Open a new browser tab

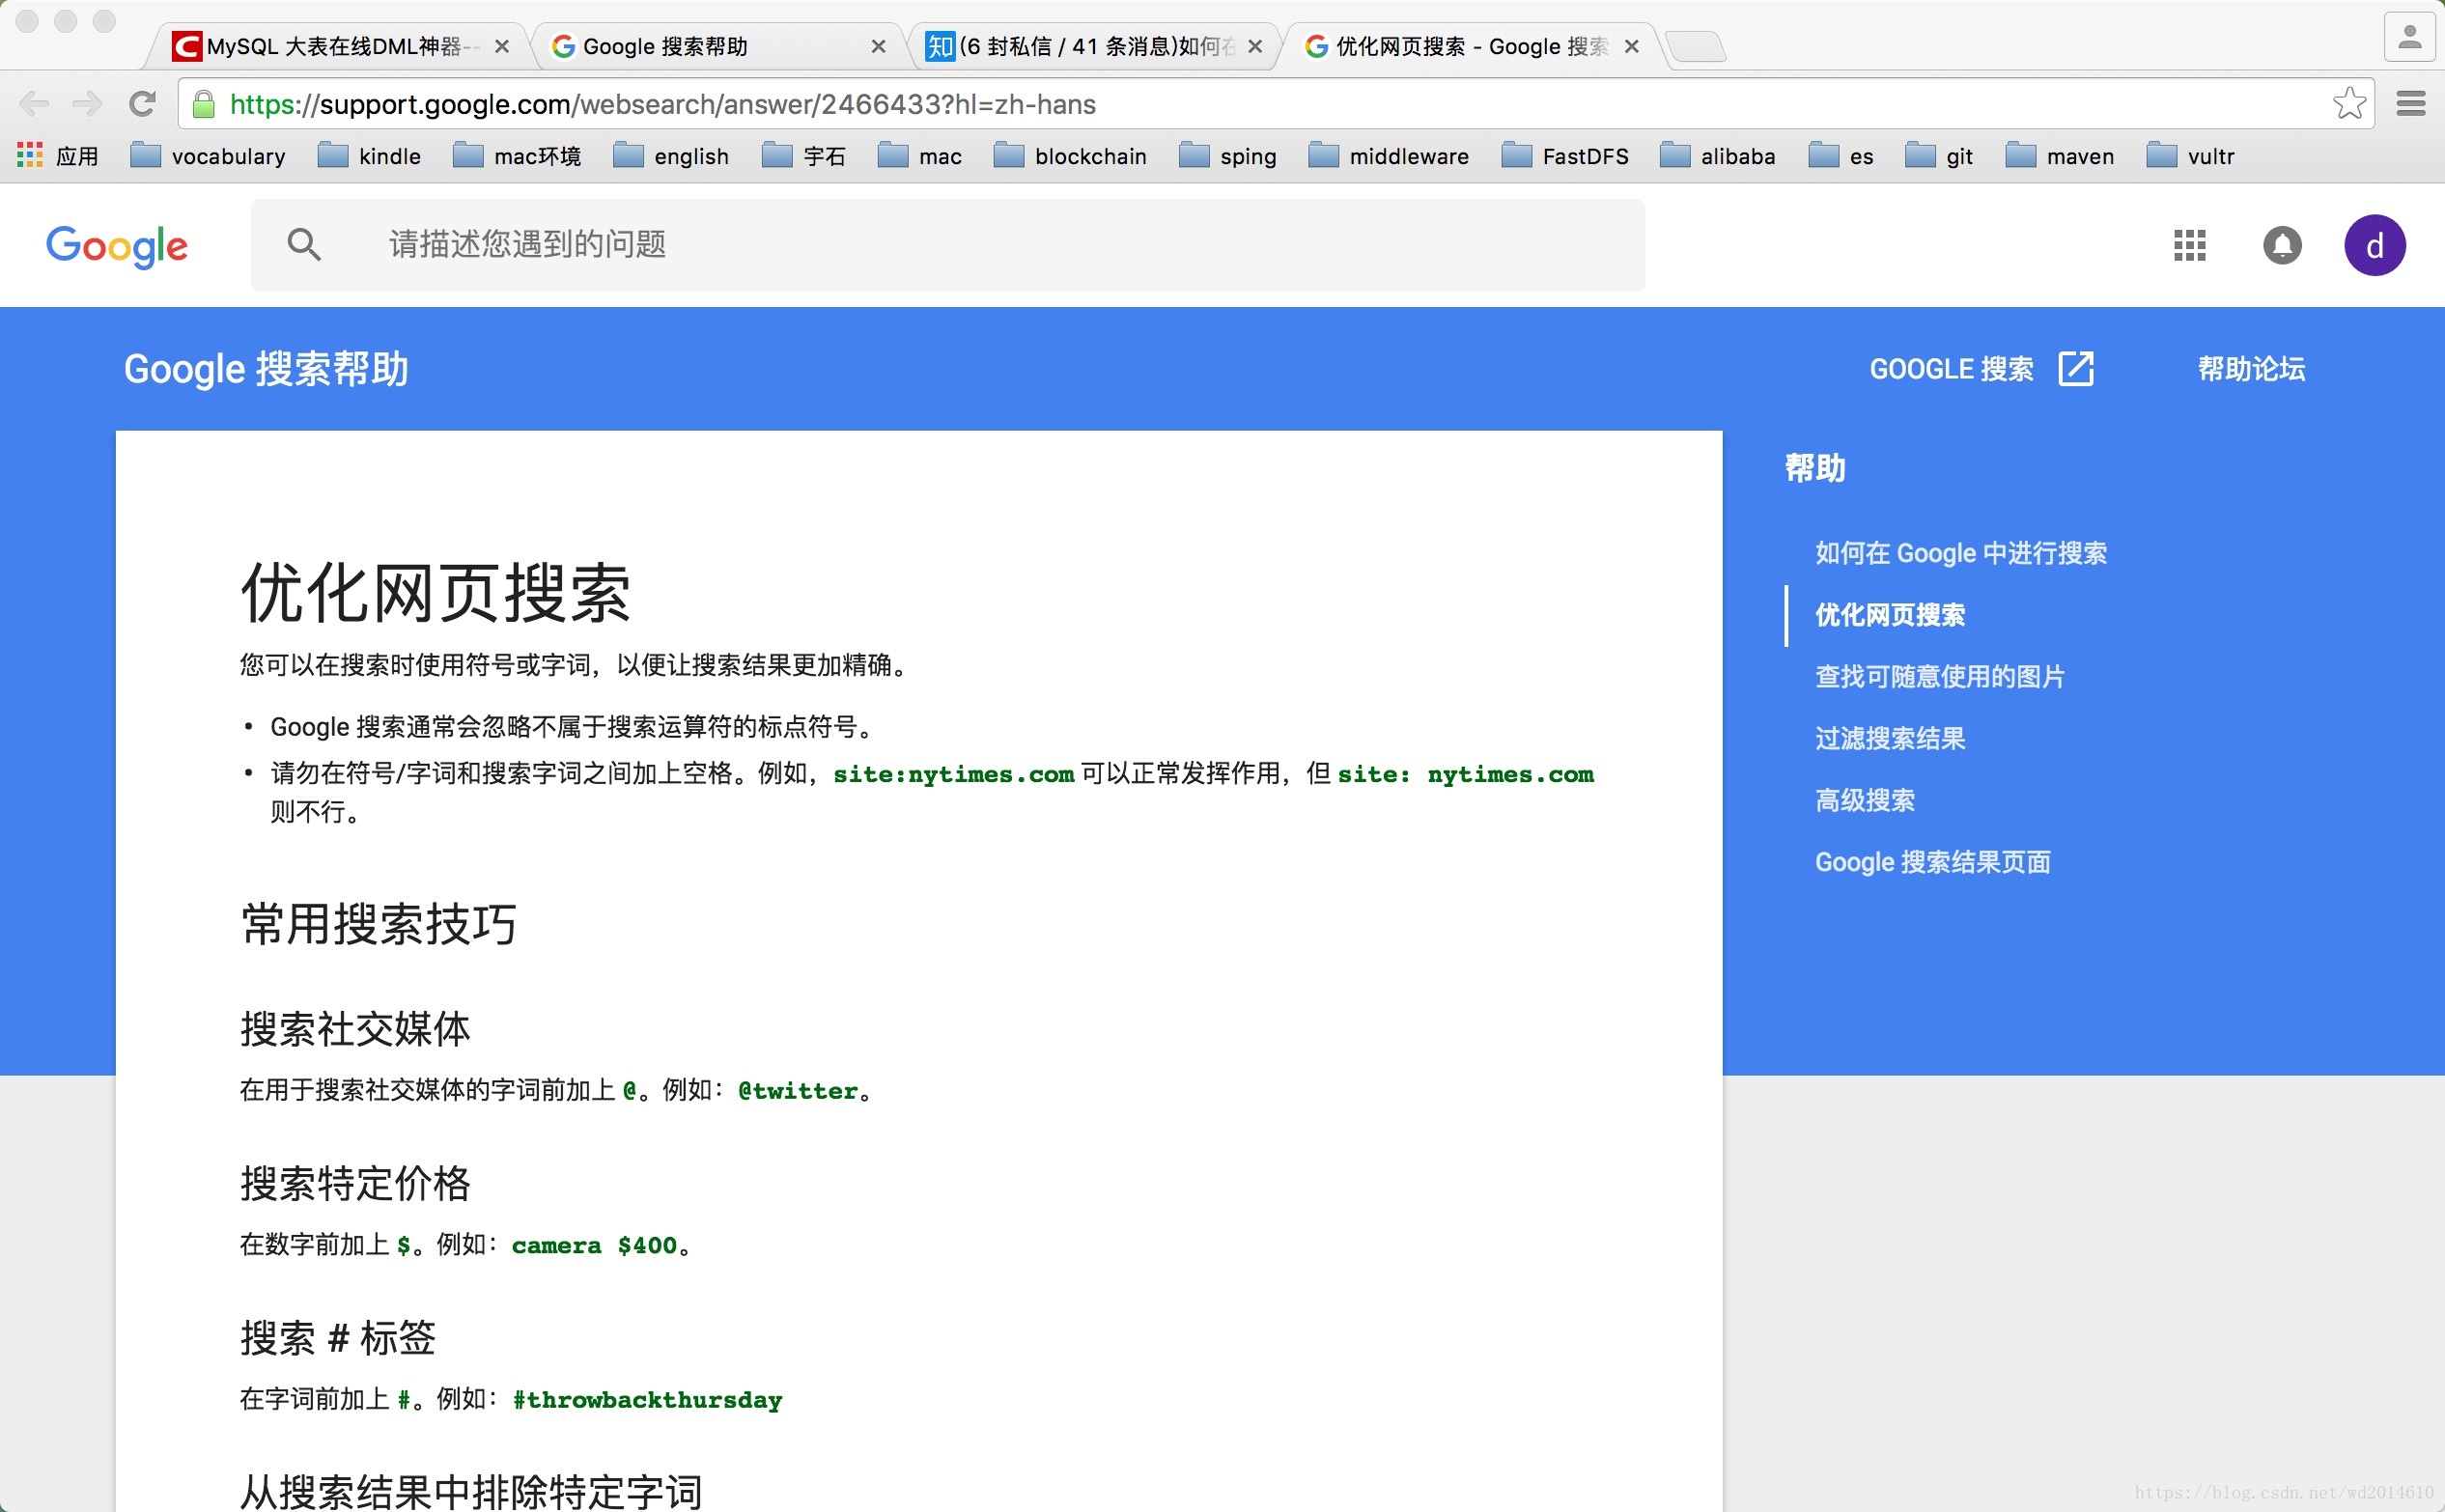(1696, 46)
